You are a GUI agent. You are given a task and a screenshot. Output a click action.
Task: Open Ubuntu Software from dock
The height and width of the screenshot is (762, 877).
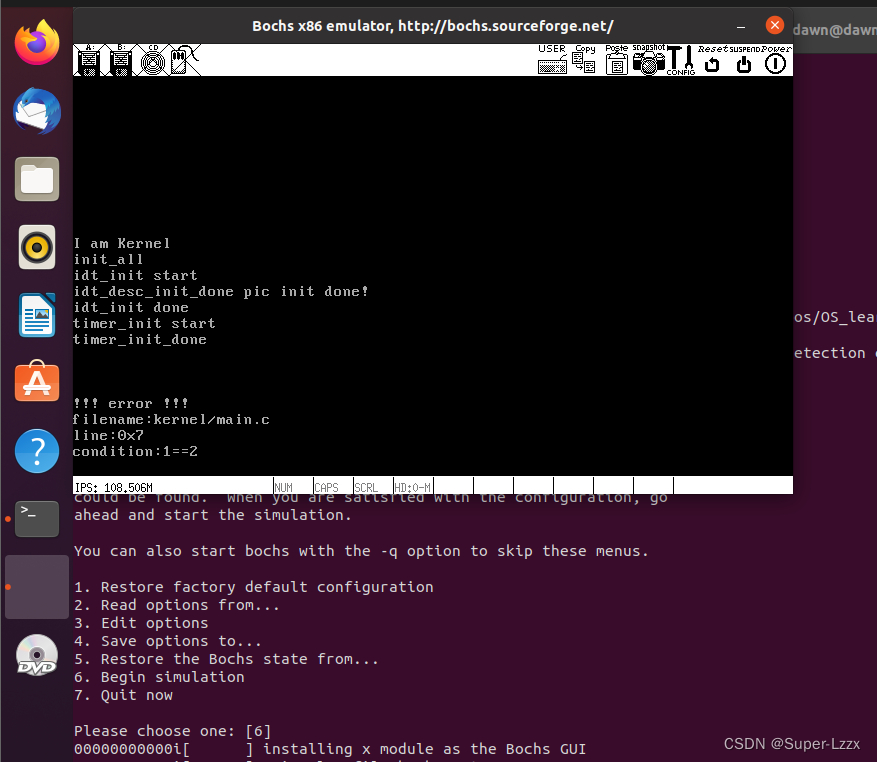pyautogui.click(x=37, y=383)
